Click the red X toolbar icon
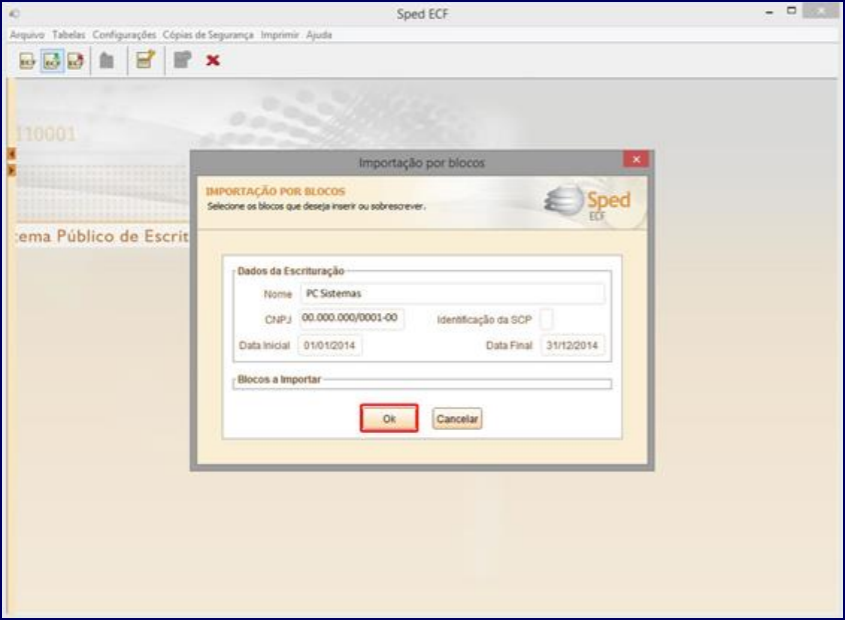 pyautogui.click(x=213, y=60)
